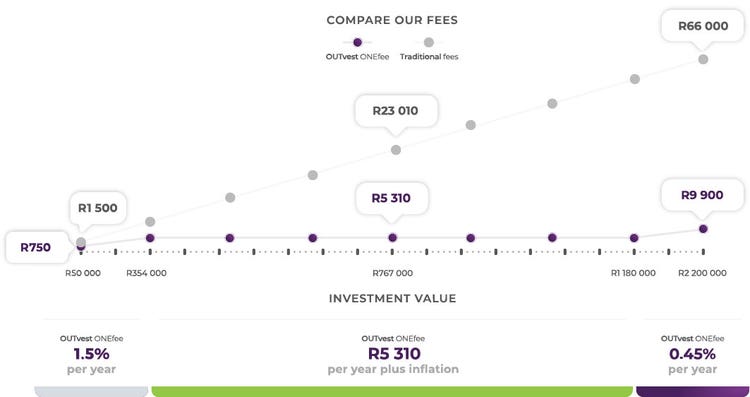Click the R354 000 axis label
Image resolution: width=750 pixels, height=397 pixels.
coord(146,273)
